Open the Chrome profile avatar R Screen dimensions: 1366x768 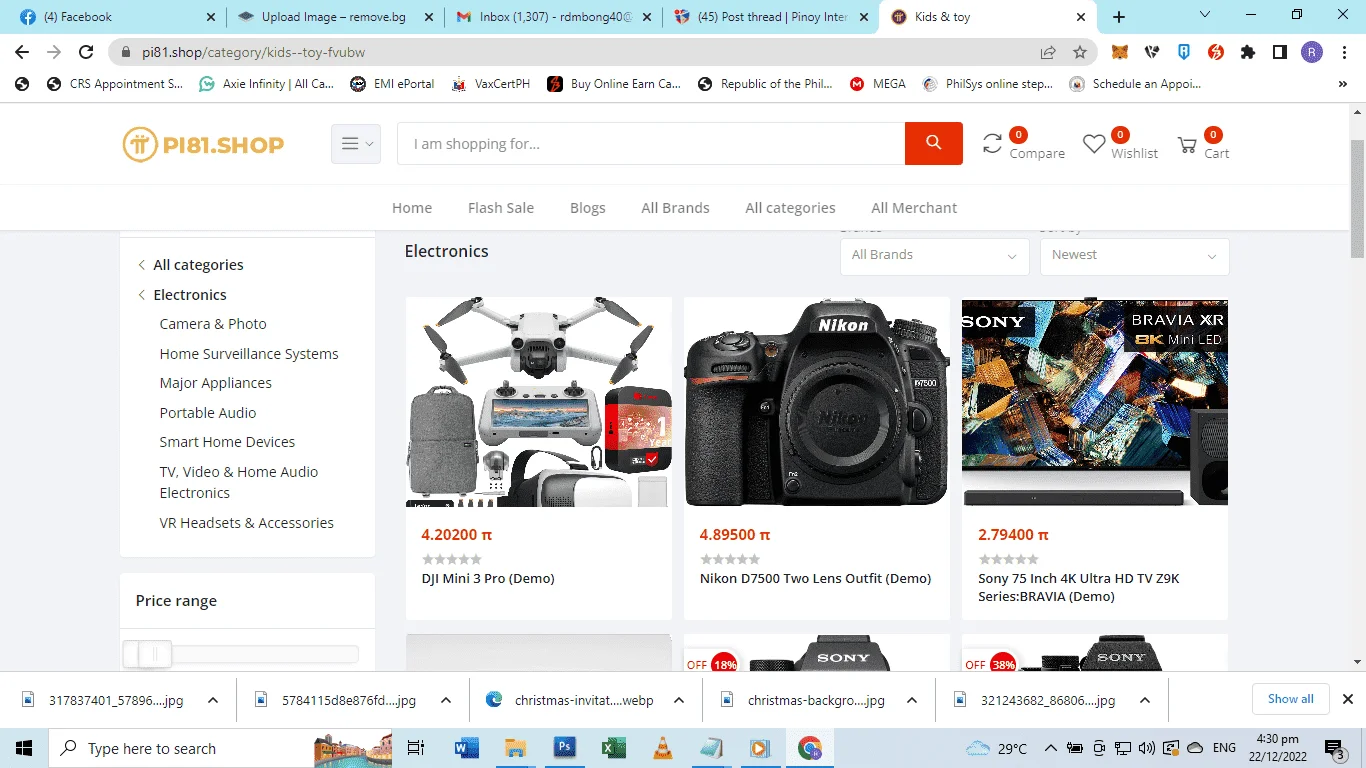coord(1312,52)
